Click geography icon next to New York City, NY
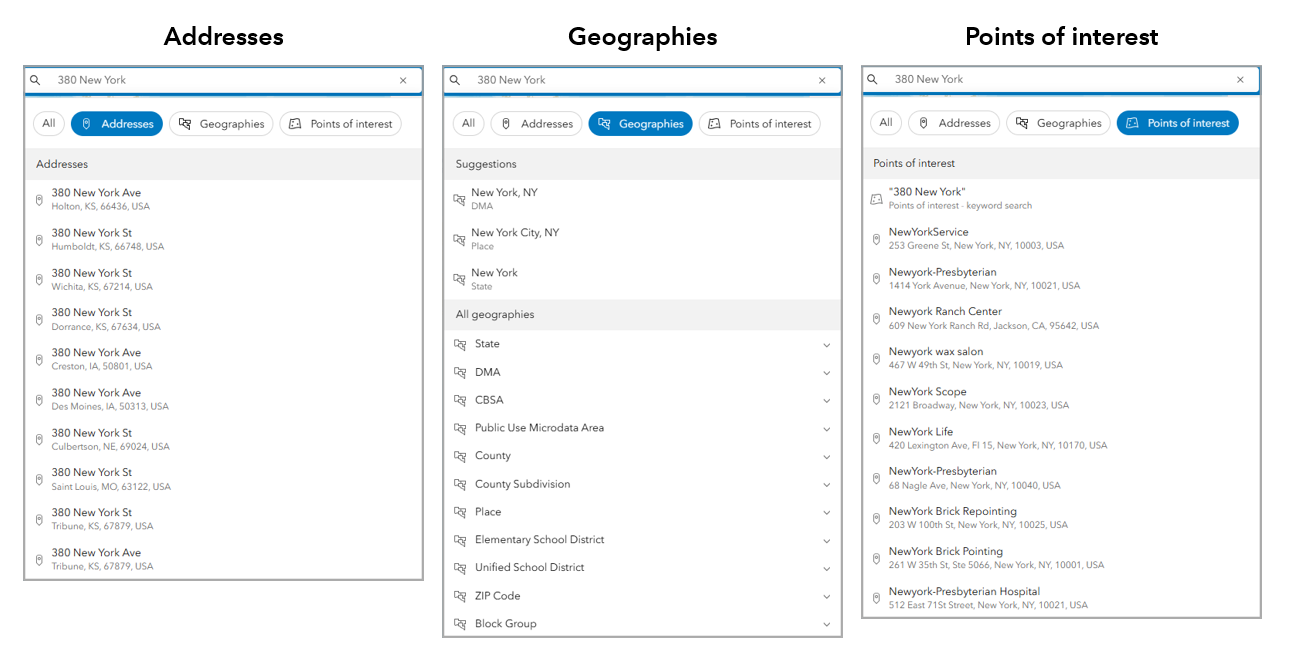 click(x=459, y=239)
